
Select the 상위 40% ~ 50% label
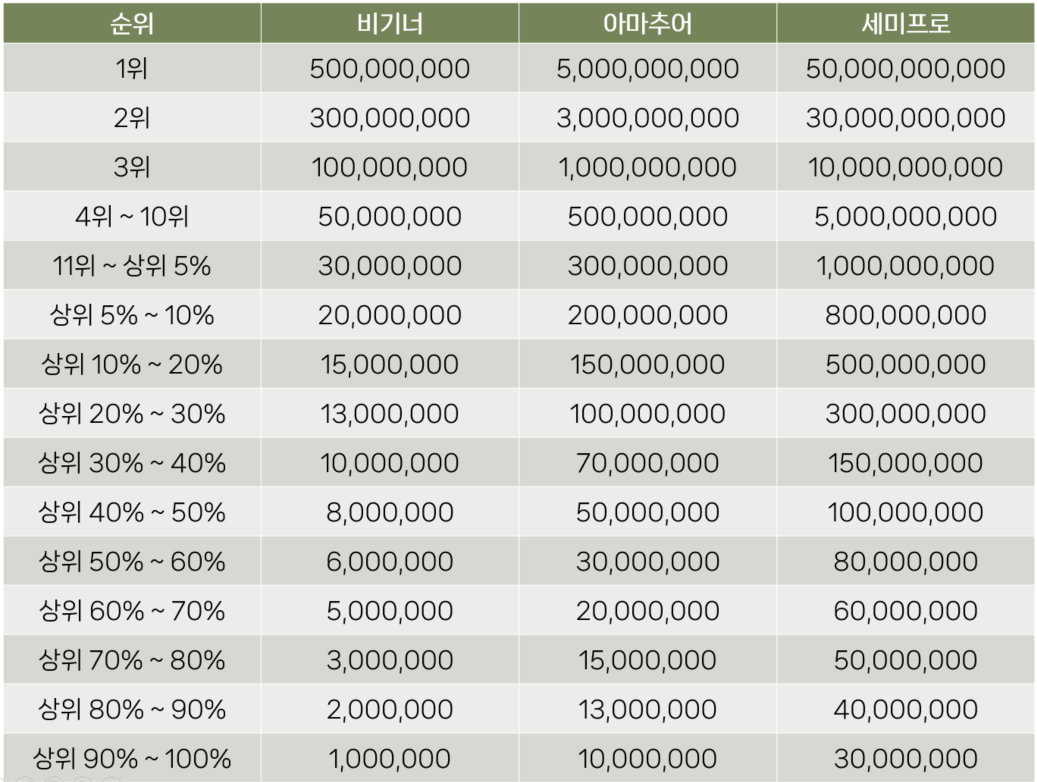tap(132, 512)
